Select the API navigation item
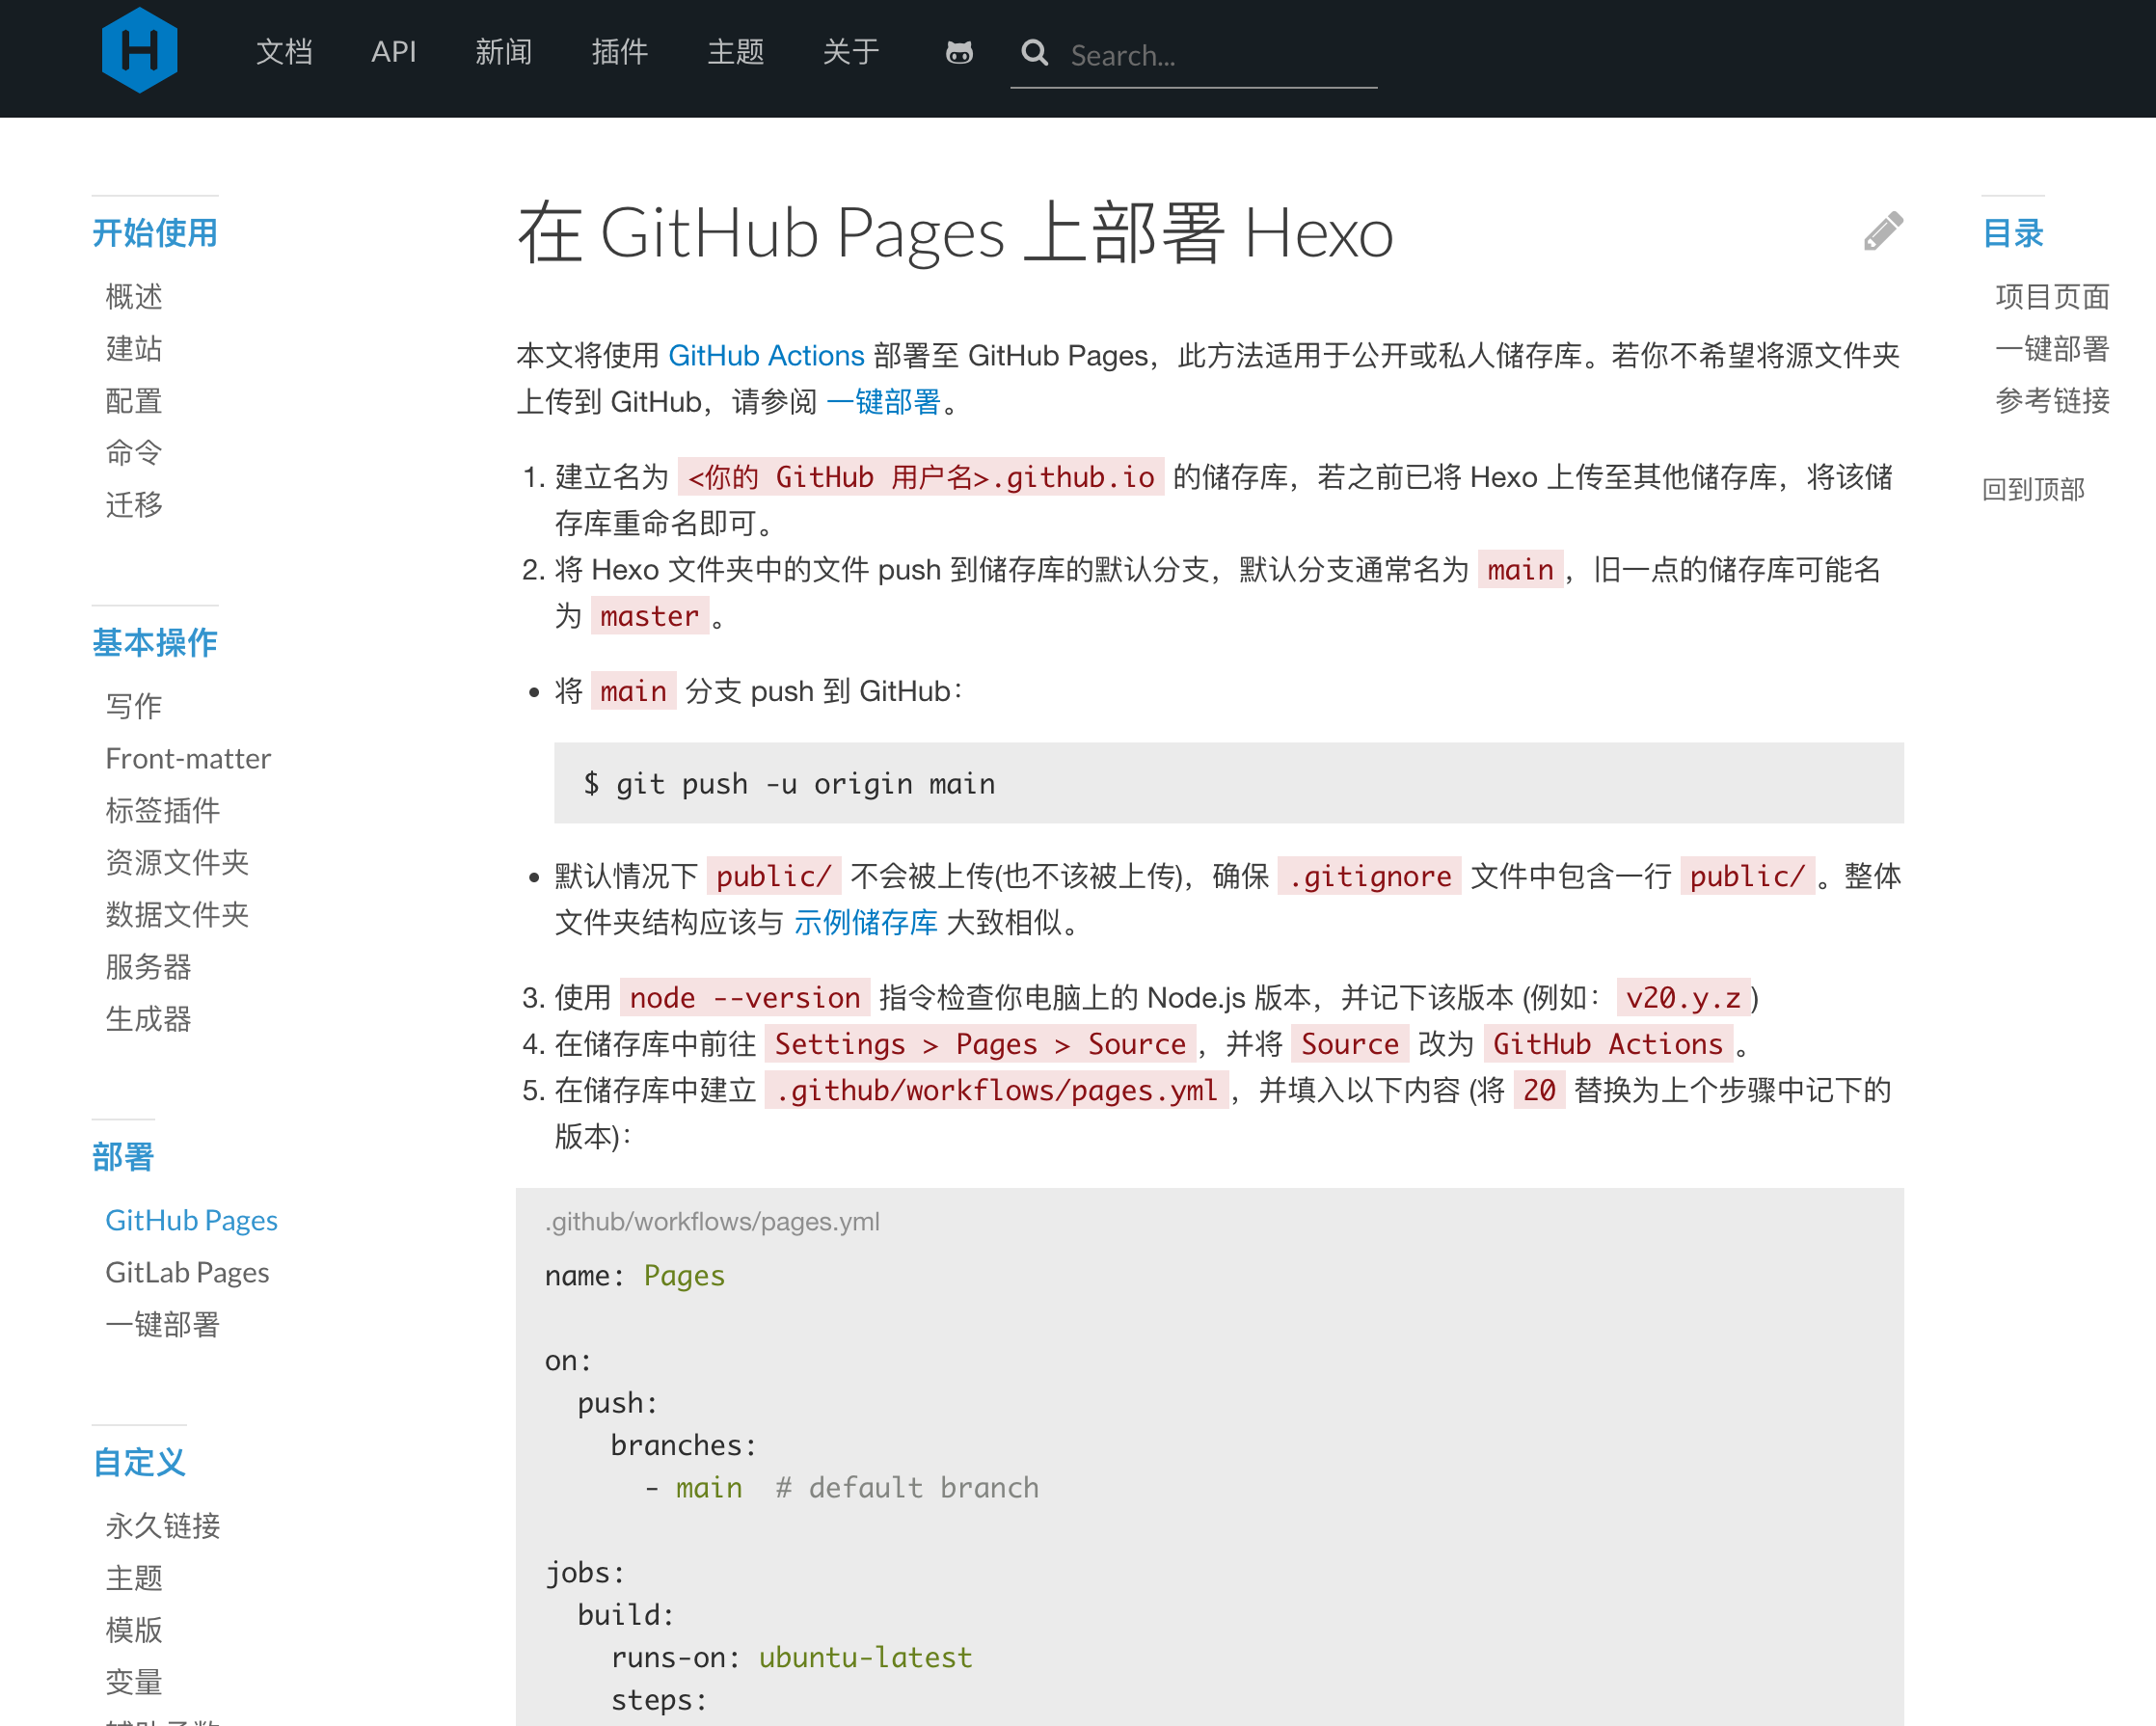The height and width of the screenshot is (1726, 2156). (x=394, y=53)
